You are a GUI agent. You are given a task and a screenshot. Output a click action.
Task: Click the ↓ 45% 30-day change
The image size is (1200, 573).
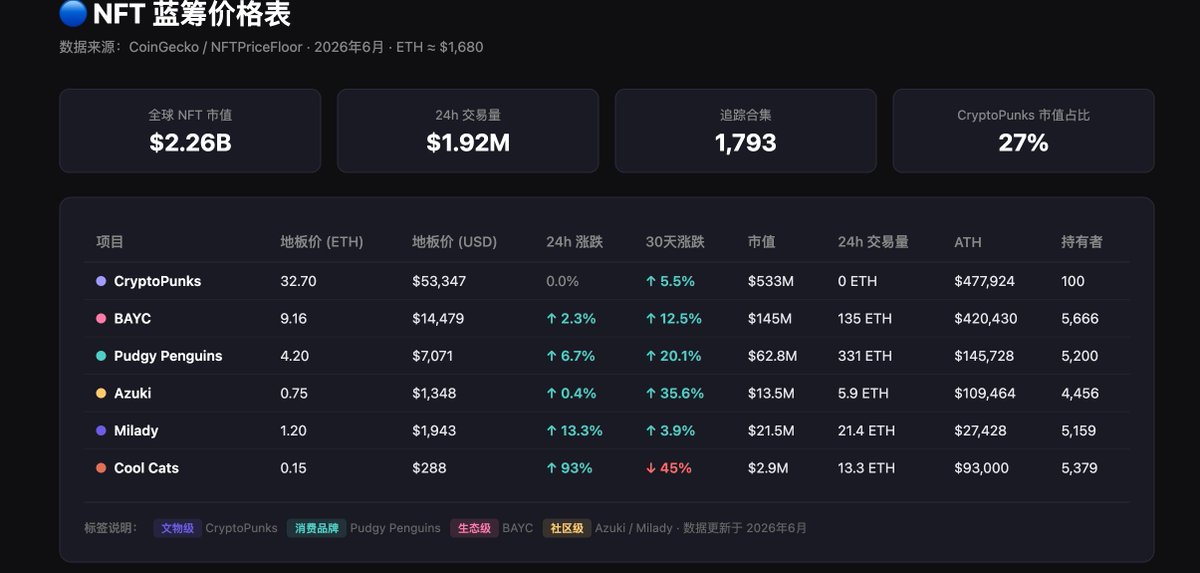coord(669,468)
